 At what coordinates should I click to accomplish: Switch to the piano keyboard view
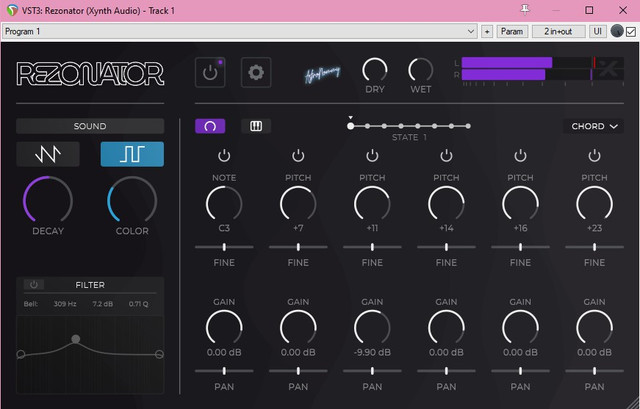click(256, 126)
